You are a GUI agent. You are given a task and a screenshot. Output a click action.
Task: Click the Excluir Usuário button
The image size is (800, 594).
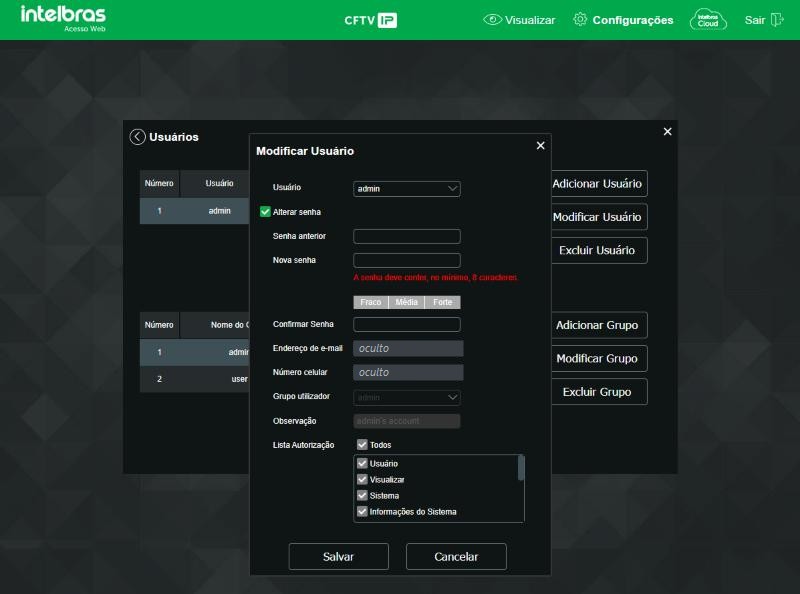(x=599, y=251)
